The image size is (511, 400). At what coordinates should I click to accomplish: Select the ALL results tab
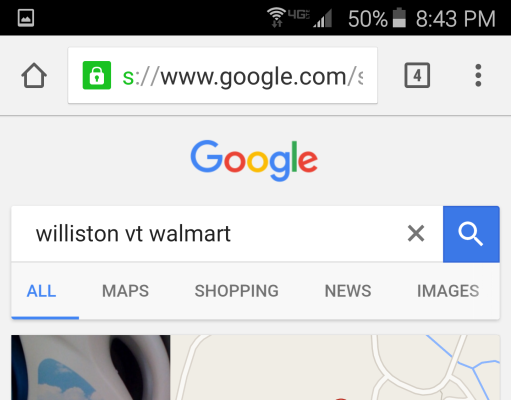pyautogui.click(x=42, y=291)
